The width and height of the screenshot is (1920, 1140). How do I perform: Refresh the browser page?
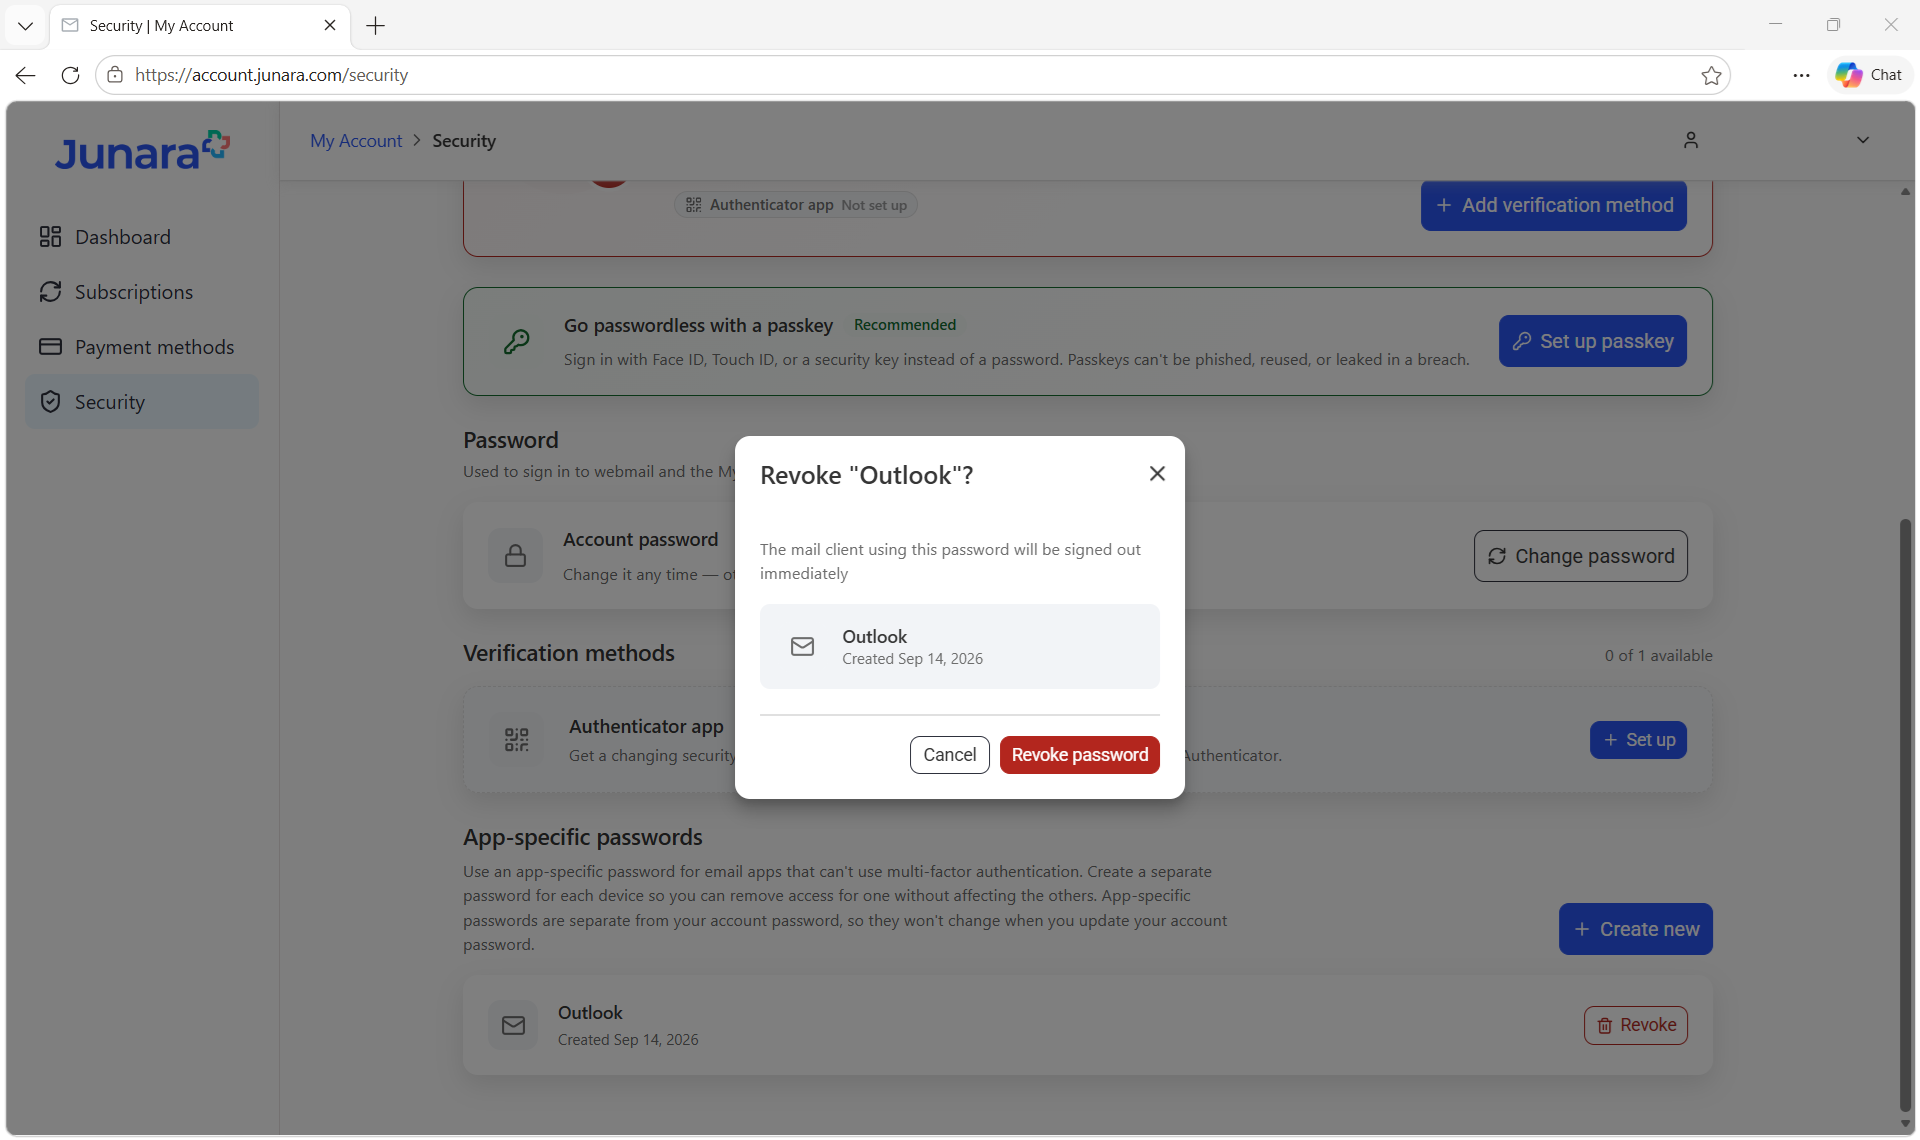(x=70, y=75)
